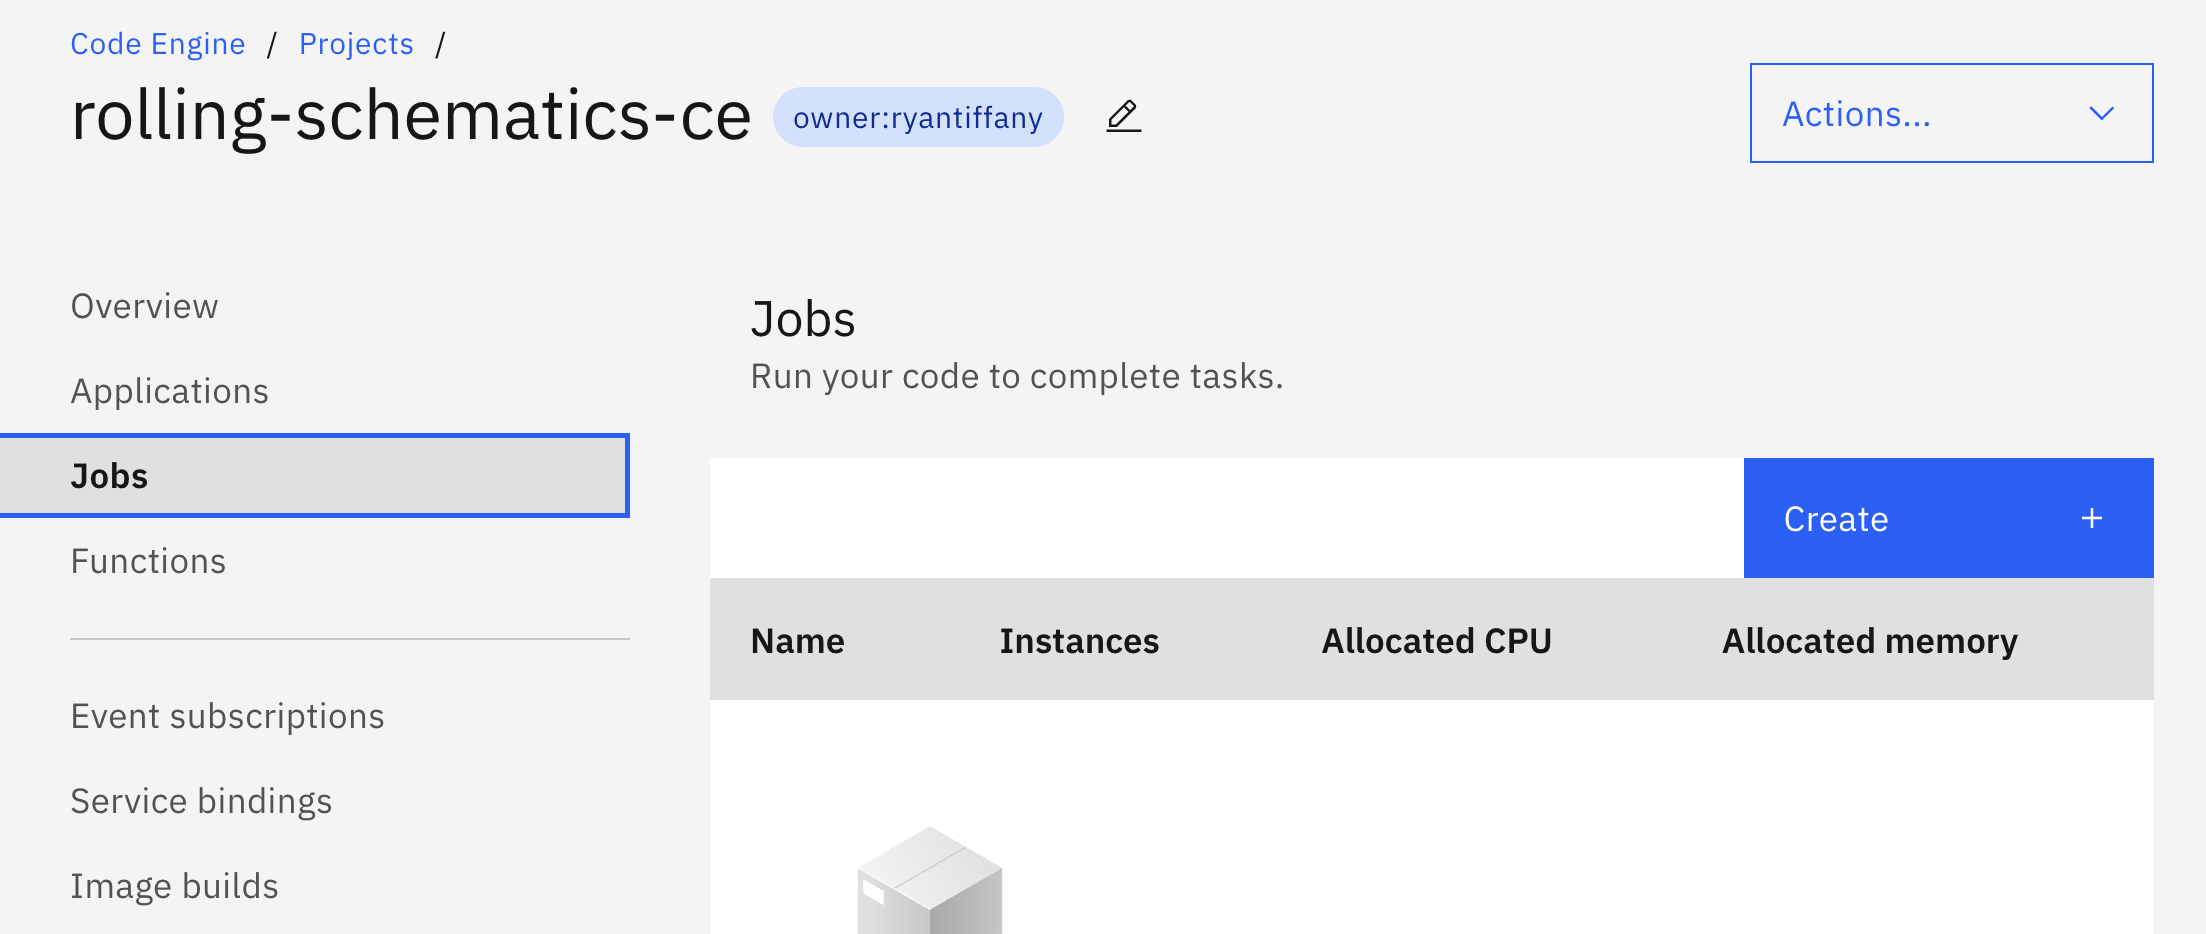Sort by the Name column header

point(797,640)
